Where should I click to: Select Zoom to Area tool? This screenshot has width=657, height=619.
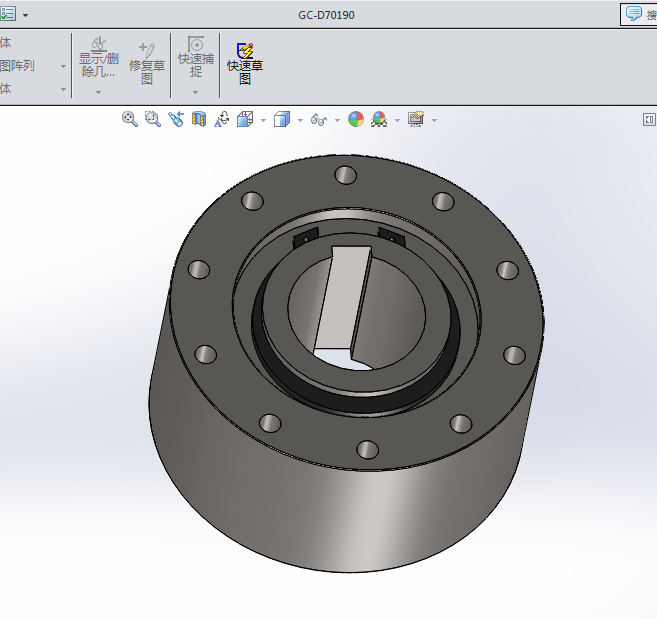click(x=153, y=119)
